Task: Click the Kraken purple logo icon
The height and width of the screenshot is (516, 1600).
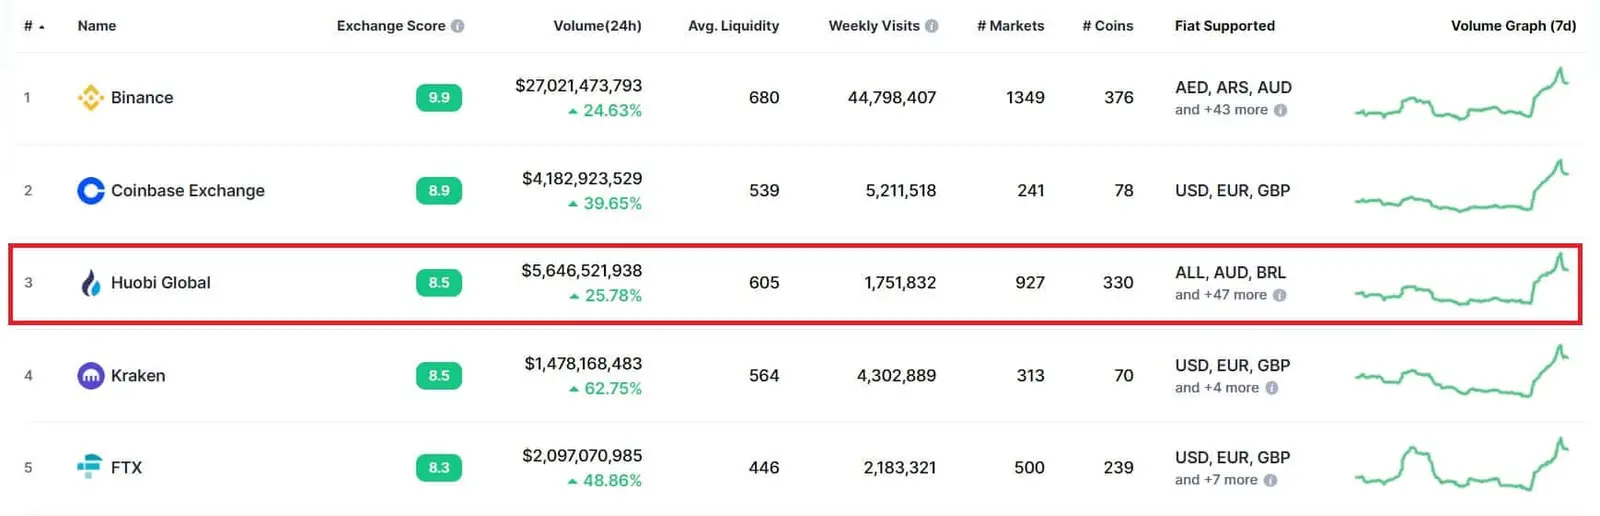Action: (x=91, y=376)
